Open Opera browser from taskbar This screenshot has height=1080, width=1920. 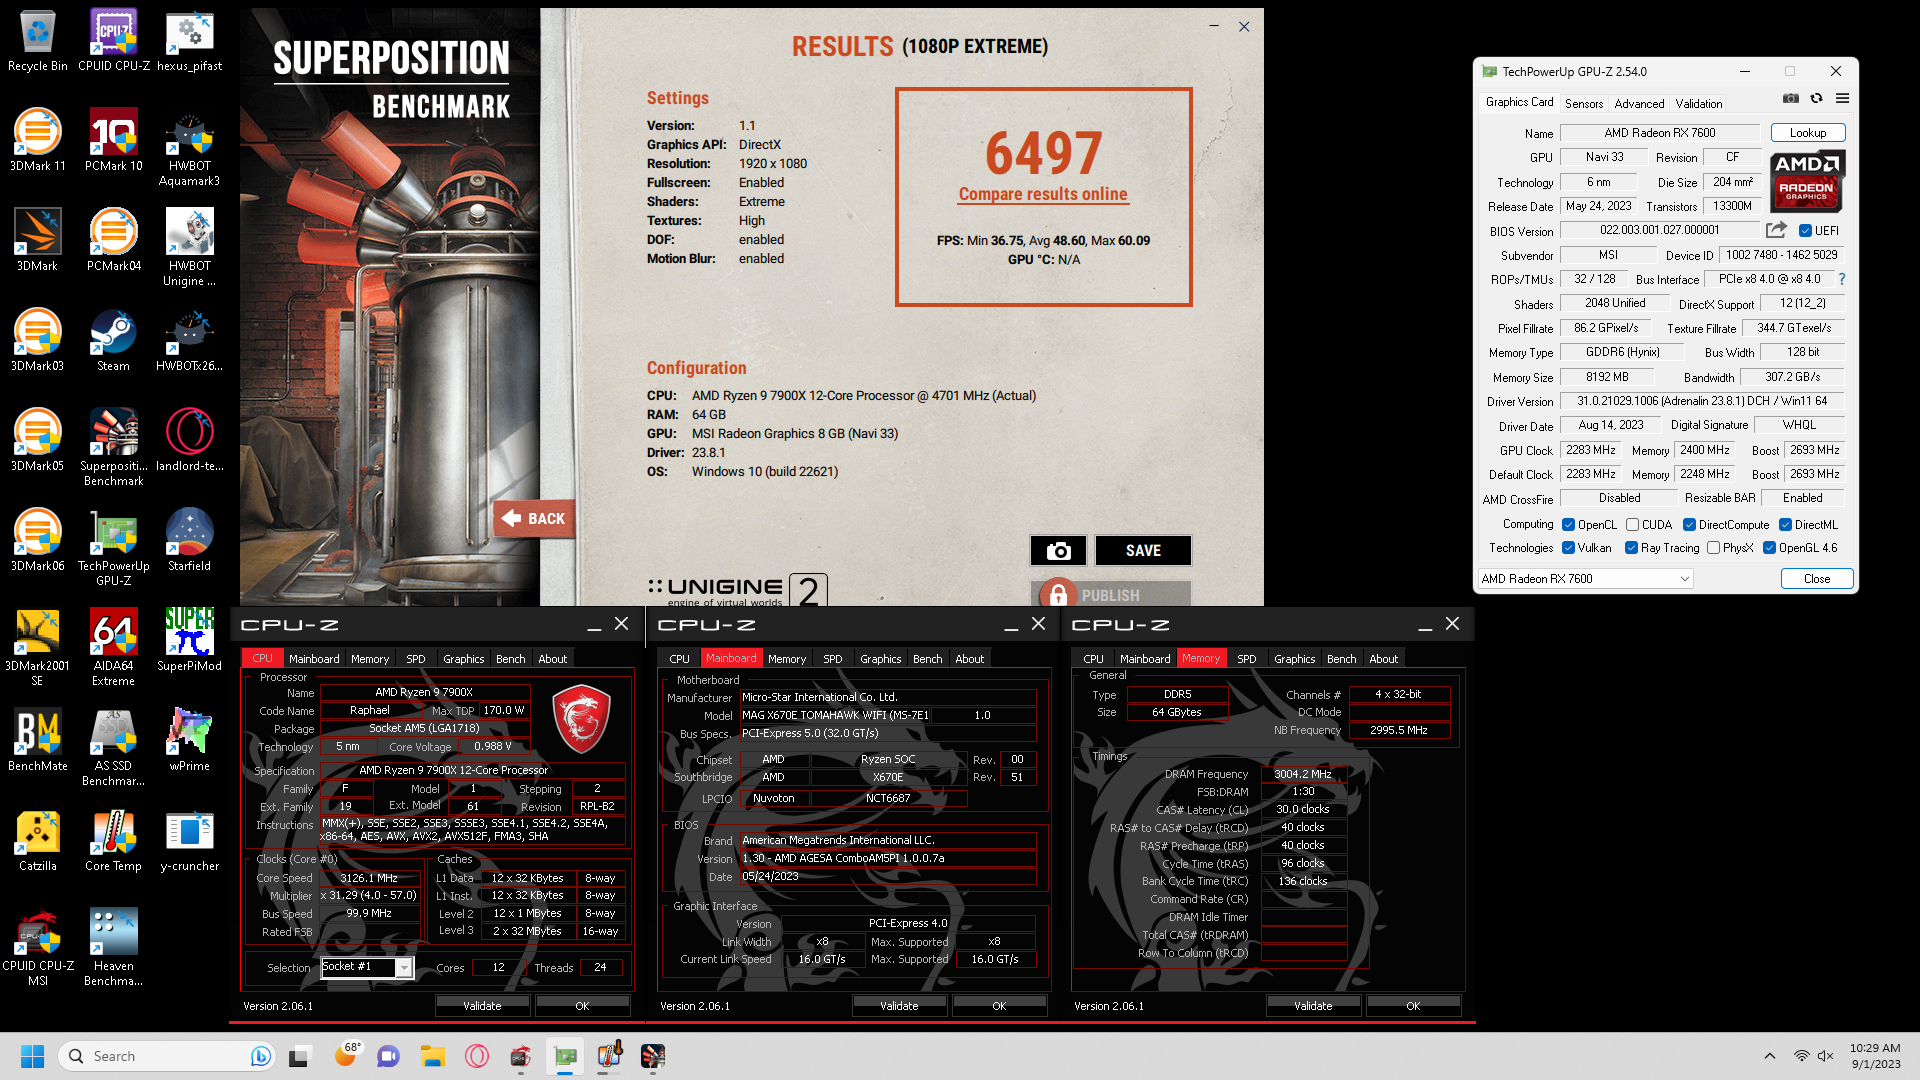[476, 1056]
